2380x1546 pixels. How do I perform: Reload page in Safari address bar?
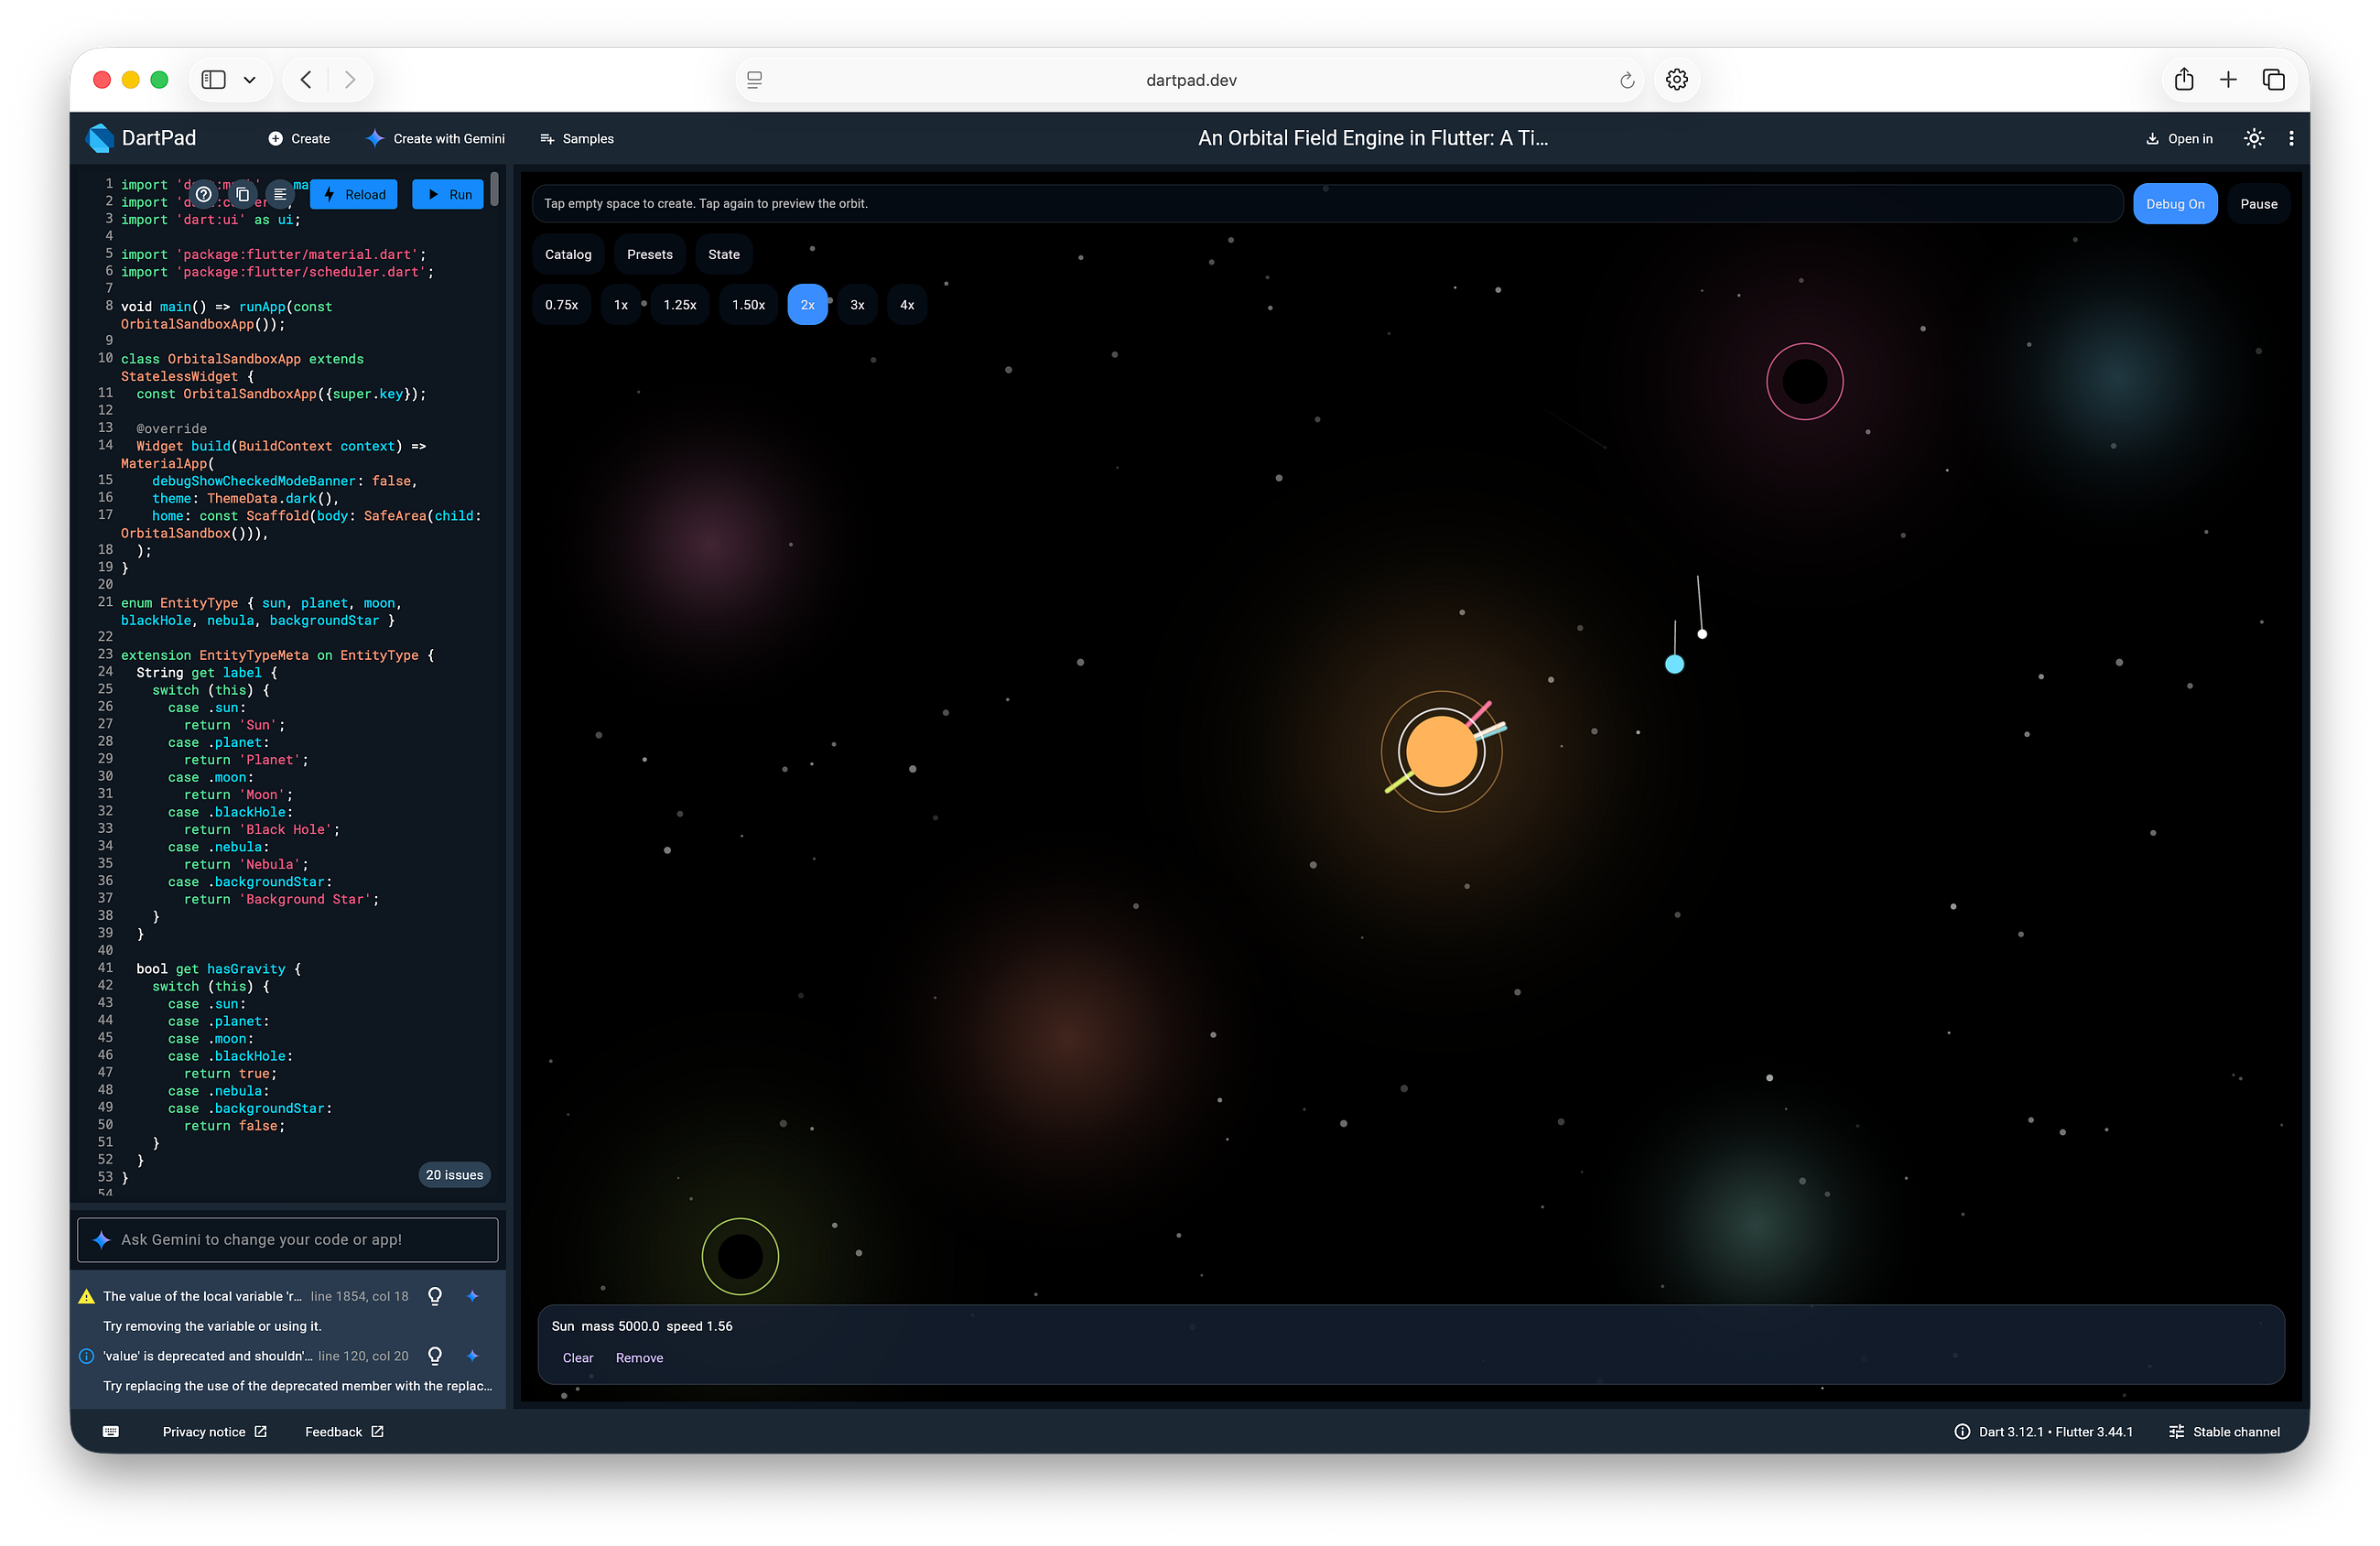1627,80
